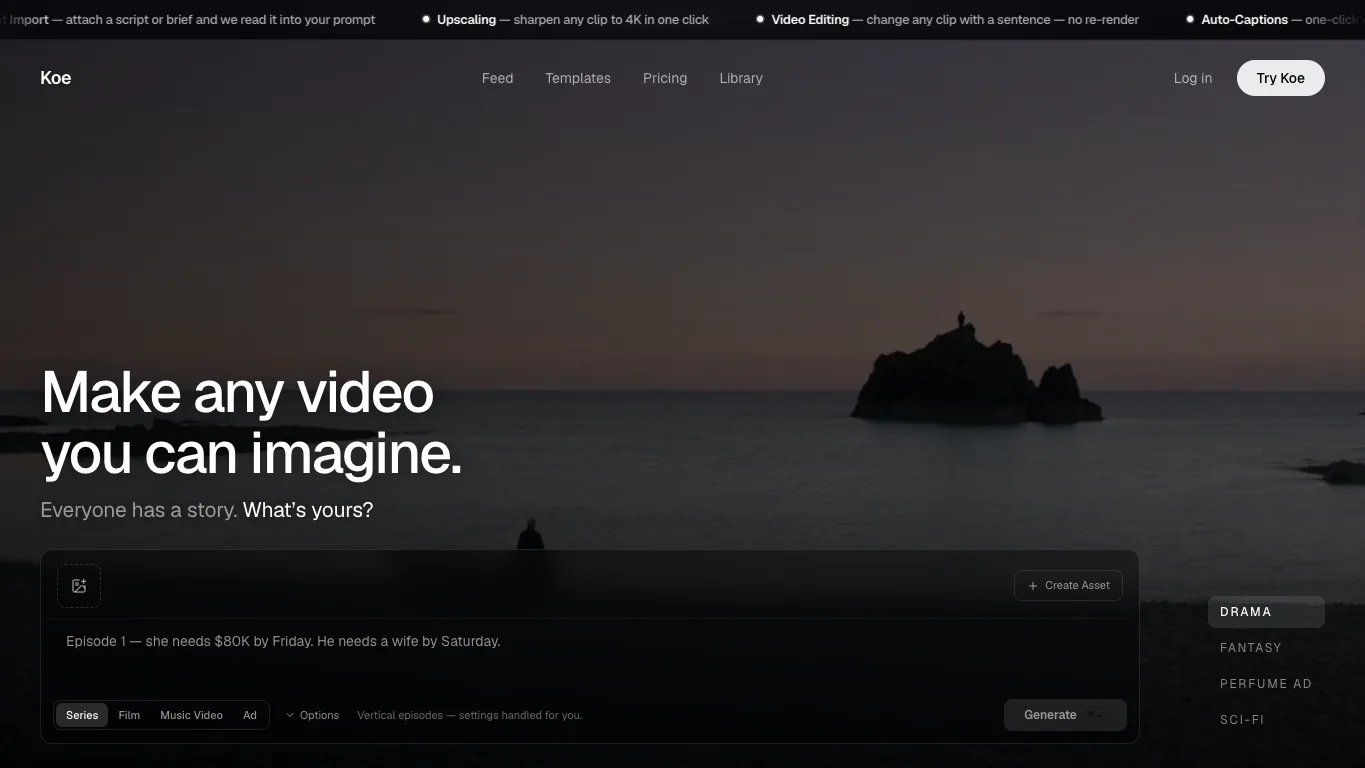Go to Pricing
The width and height of the screenshot is (1365, 768).
click(x=665, y=78)
